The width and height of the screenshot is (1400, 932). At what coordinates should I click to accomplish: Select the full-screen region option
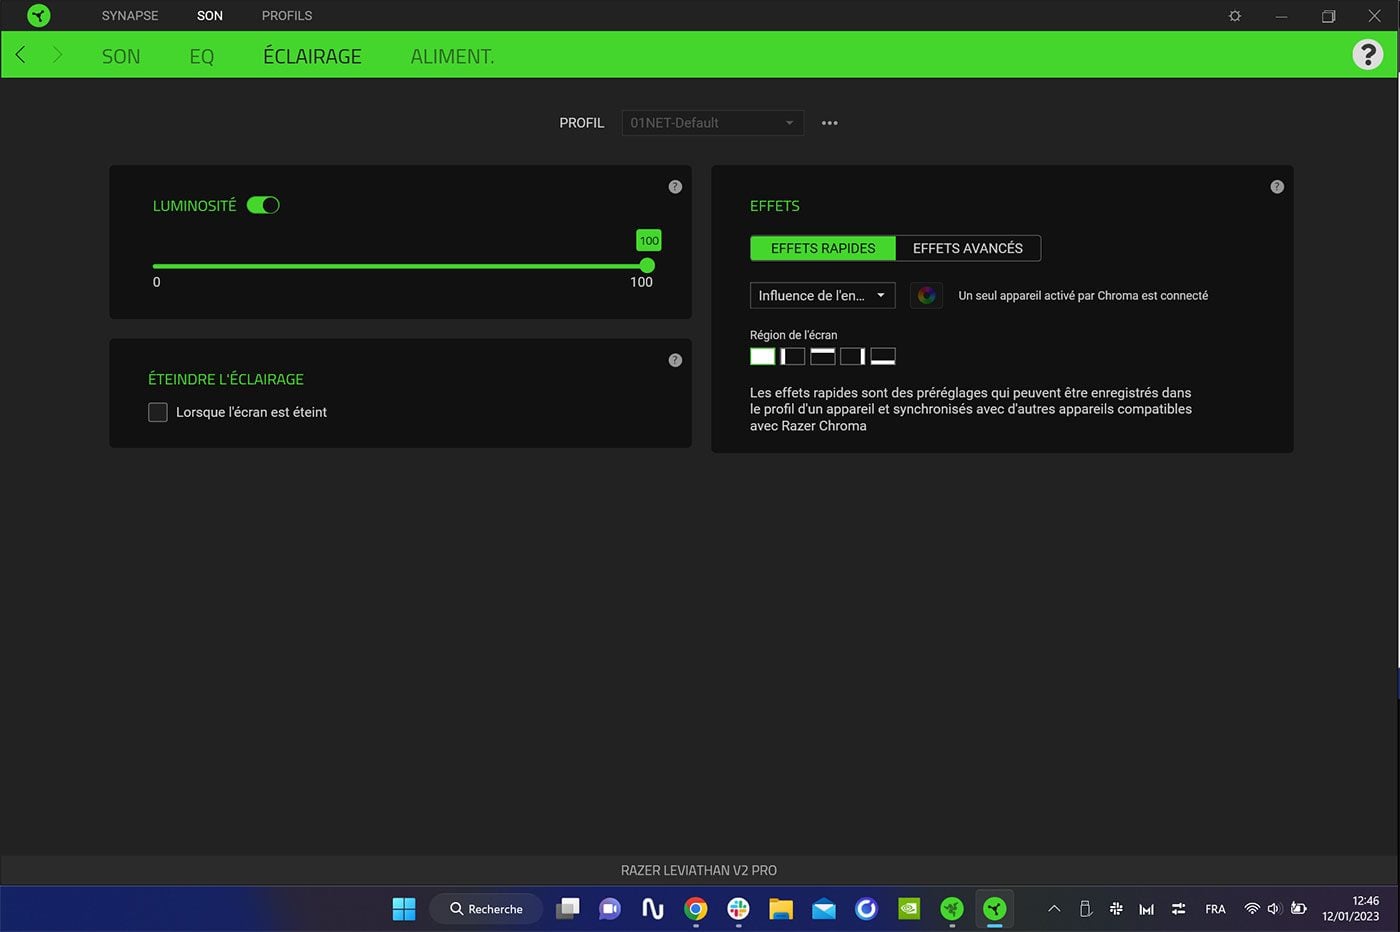pos(762,356)
